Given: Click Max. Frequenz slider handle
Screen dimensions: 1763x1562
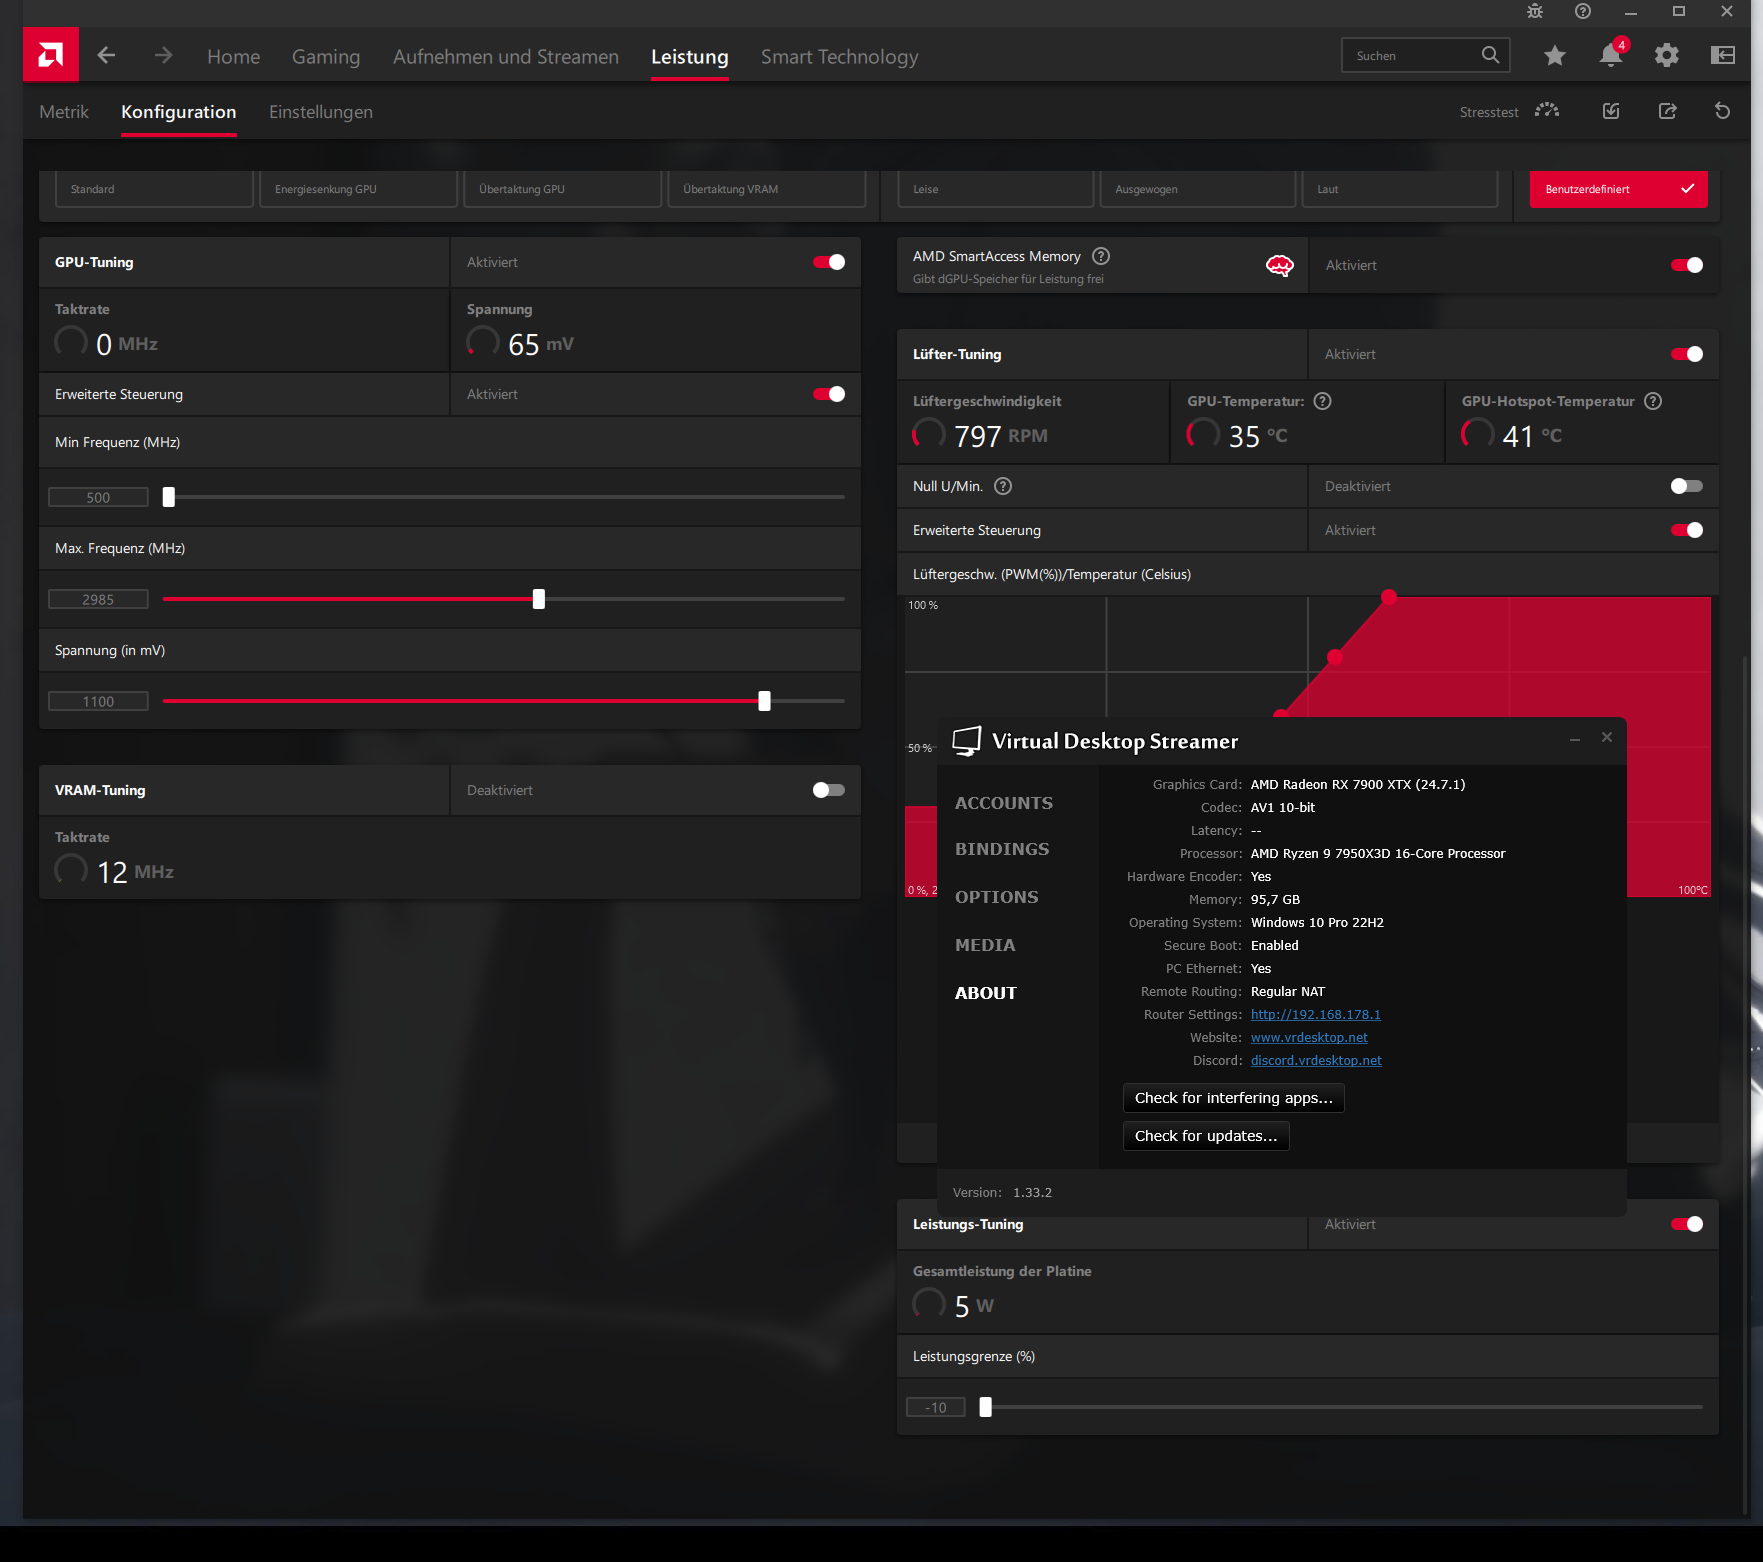Looking at the screenshot, I should (x=539, y=599).
